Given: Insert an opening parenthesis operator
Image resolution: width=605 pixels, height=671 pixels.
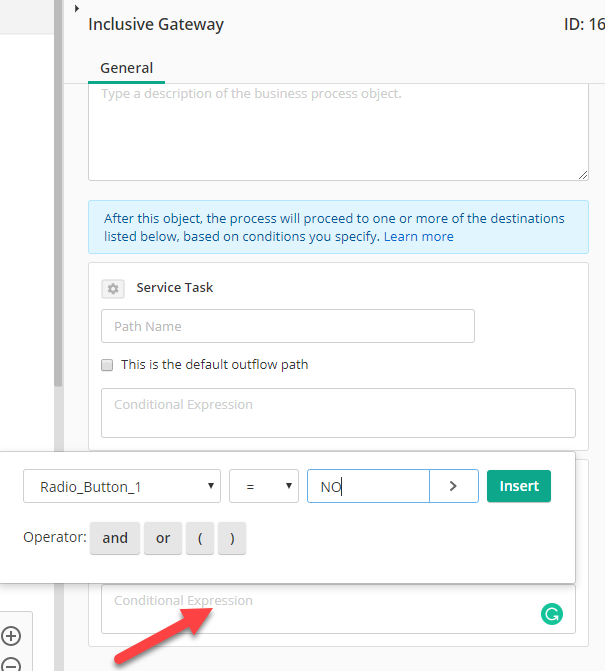Looking at the screenshot, I should coord(200,538).
